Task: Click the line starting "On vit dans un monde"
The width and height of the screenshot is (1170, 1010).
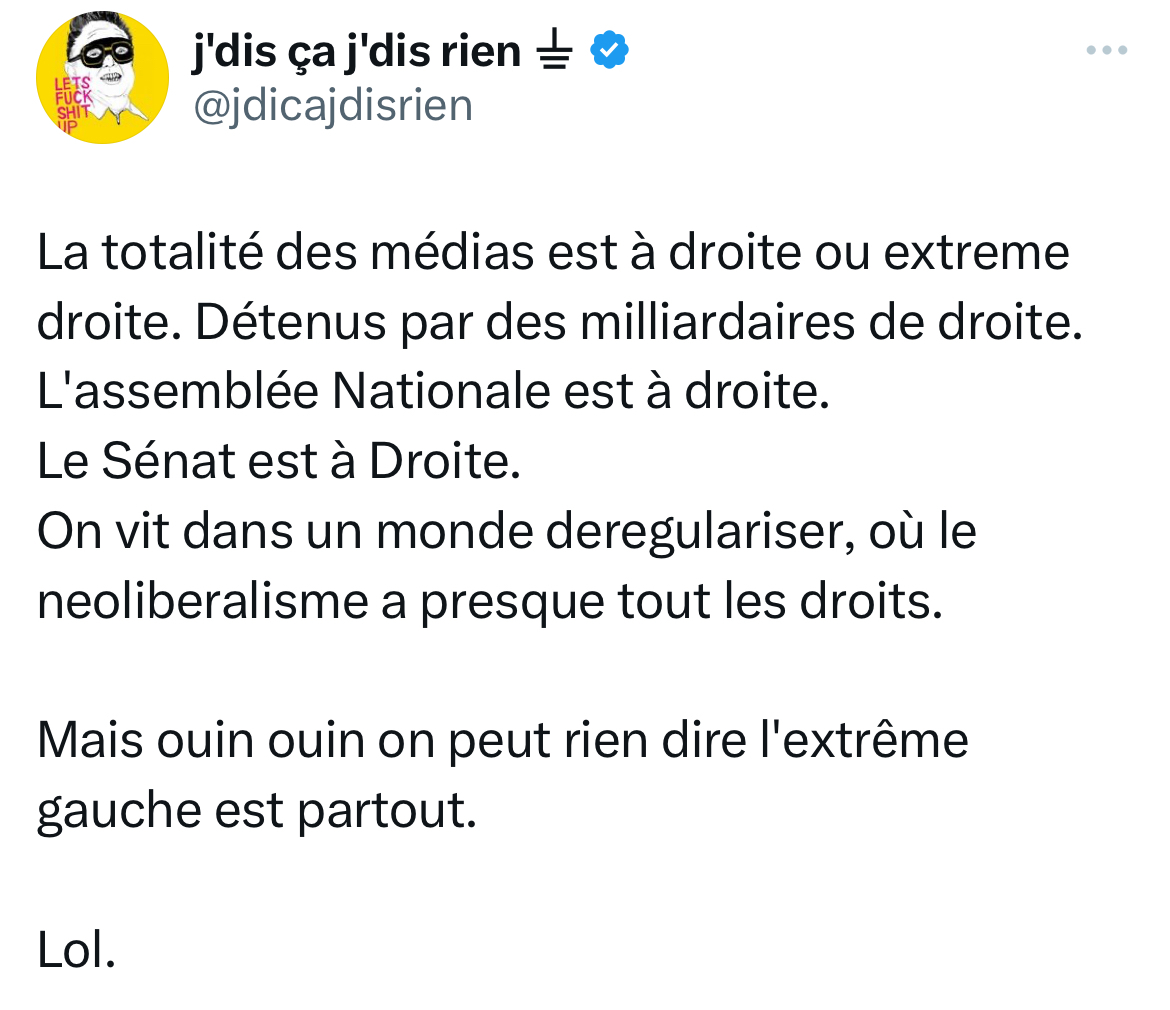Action: pyautogui.click(x=506, y=532)
